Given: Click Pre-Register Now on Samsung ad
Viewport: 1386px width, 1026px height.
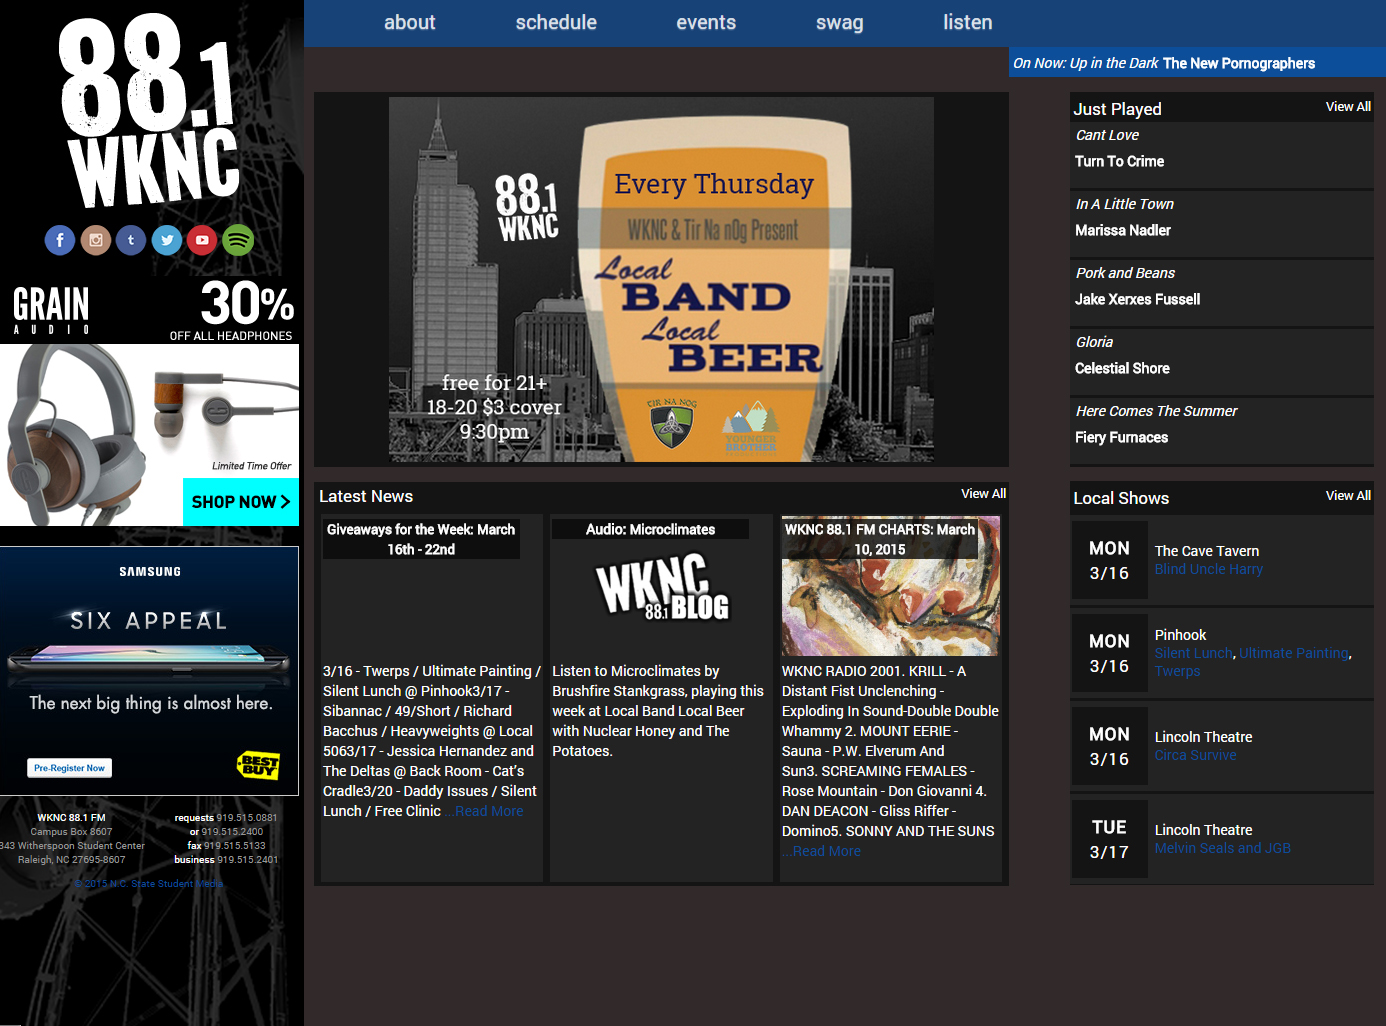Looking at the screenshot, I should pos(69,768).
